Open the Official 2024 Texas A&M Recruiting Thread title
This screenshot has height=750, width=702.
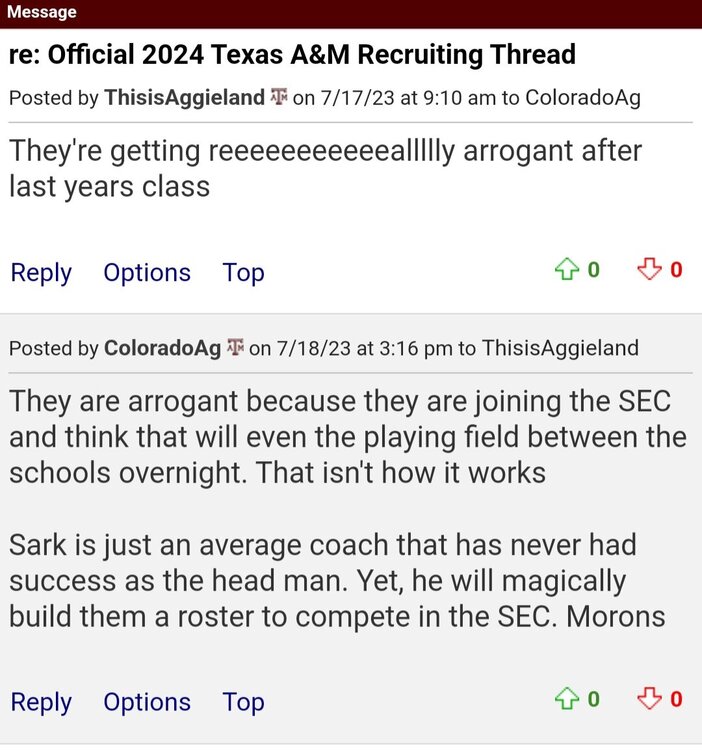pyautogui.click(x=292, y=54)
